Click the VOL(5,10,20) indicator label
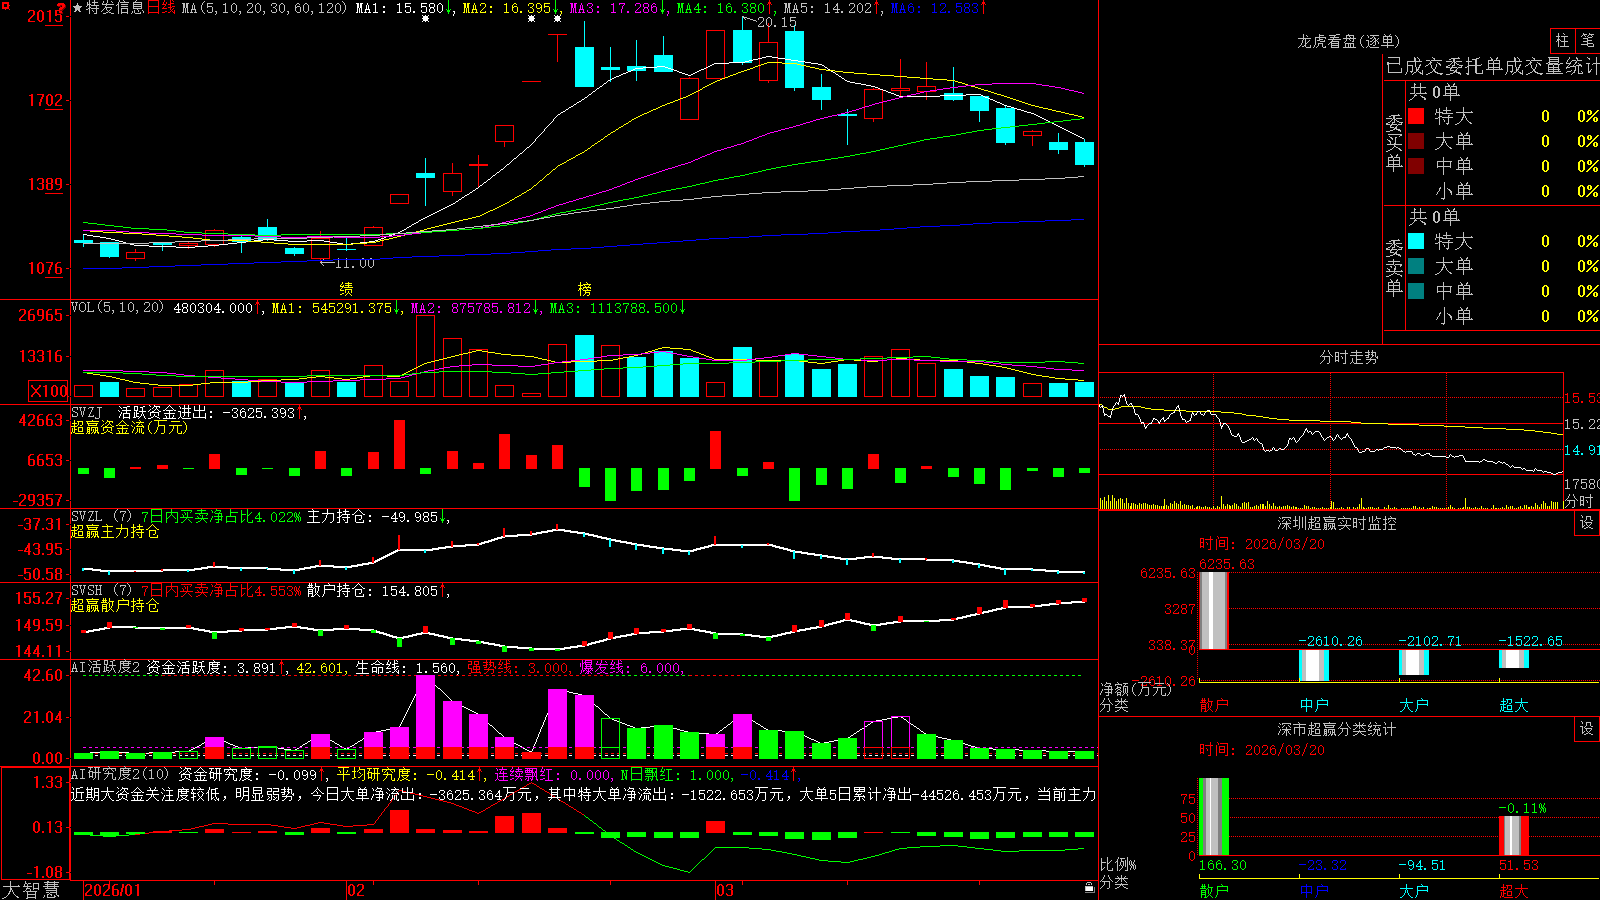Viewport: 1600px width, 900px height. 117,308
